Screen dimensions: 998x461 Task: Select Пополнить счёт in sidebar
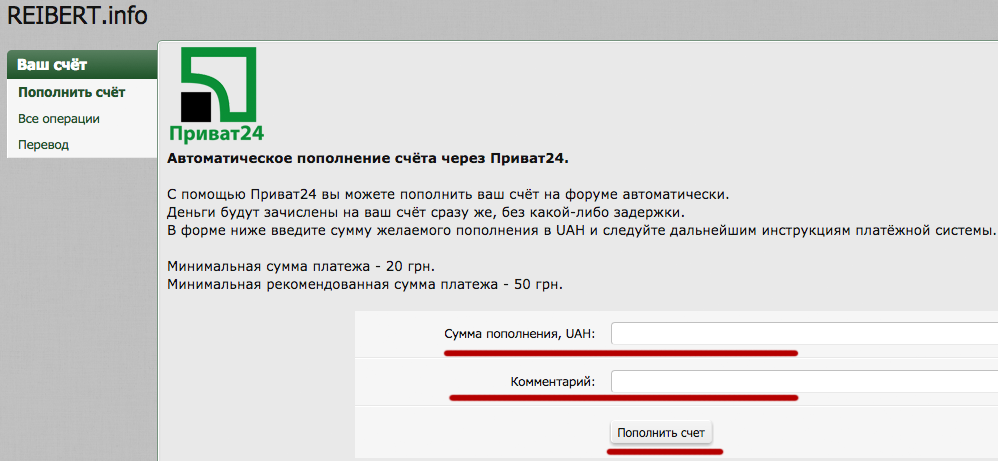point(71,92)
